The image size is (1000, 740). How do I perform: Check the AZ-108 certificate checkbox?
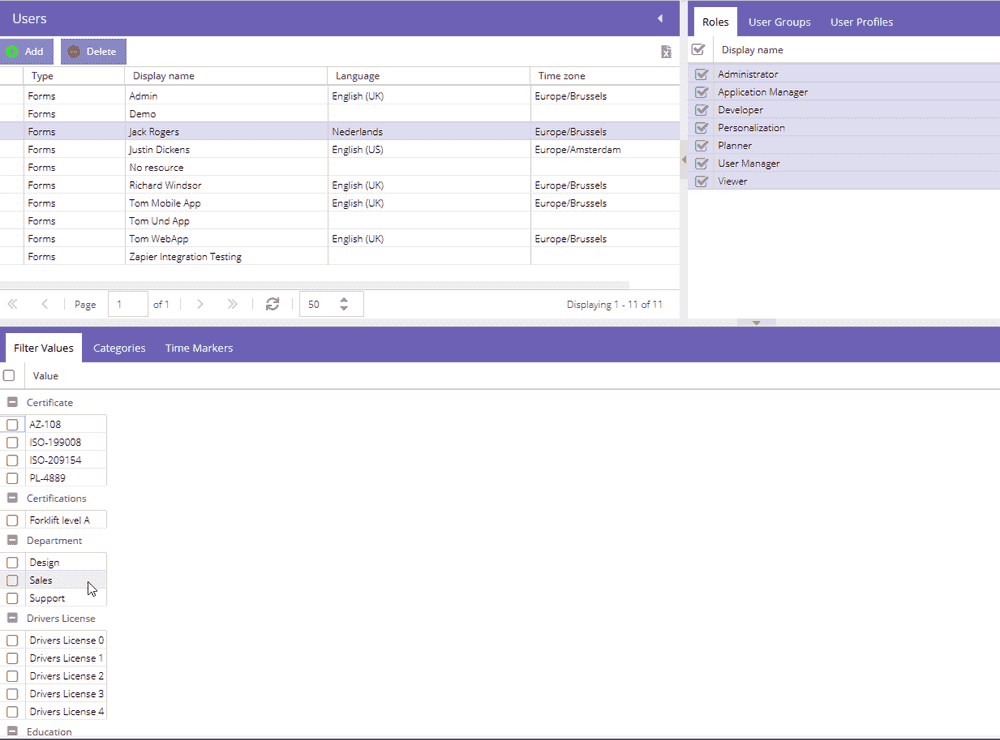point(12,424)
